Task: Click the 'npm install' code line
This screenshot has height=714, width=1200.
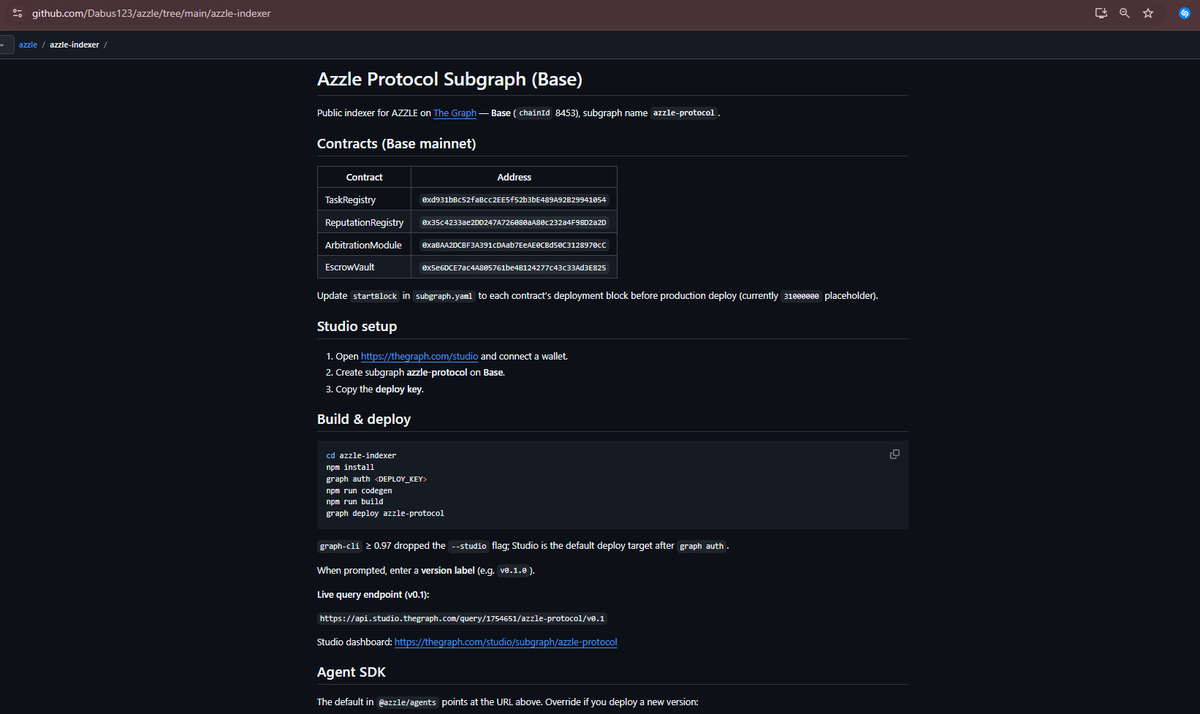Action: pos(350,467)
